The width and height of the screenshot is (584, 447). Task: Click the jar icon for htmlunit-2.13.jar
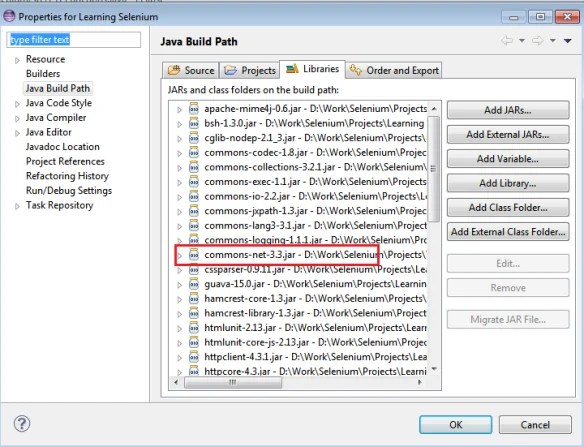coord(194,328)
